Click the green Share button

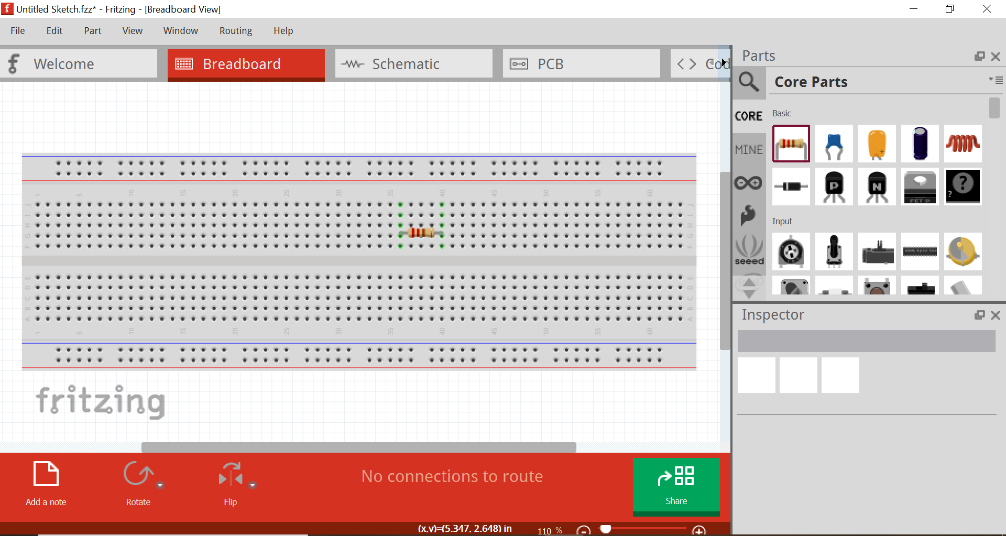click(x=676, y=485)
